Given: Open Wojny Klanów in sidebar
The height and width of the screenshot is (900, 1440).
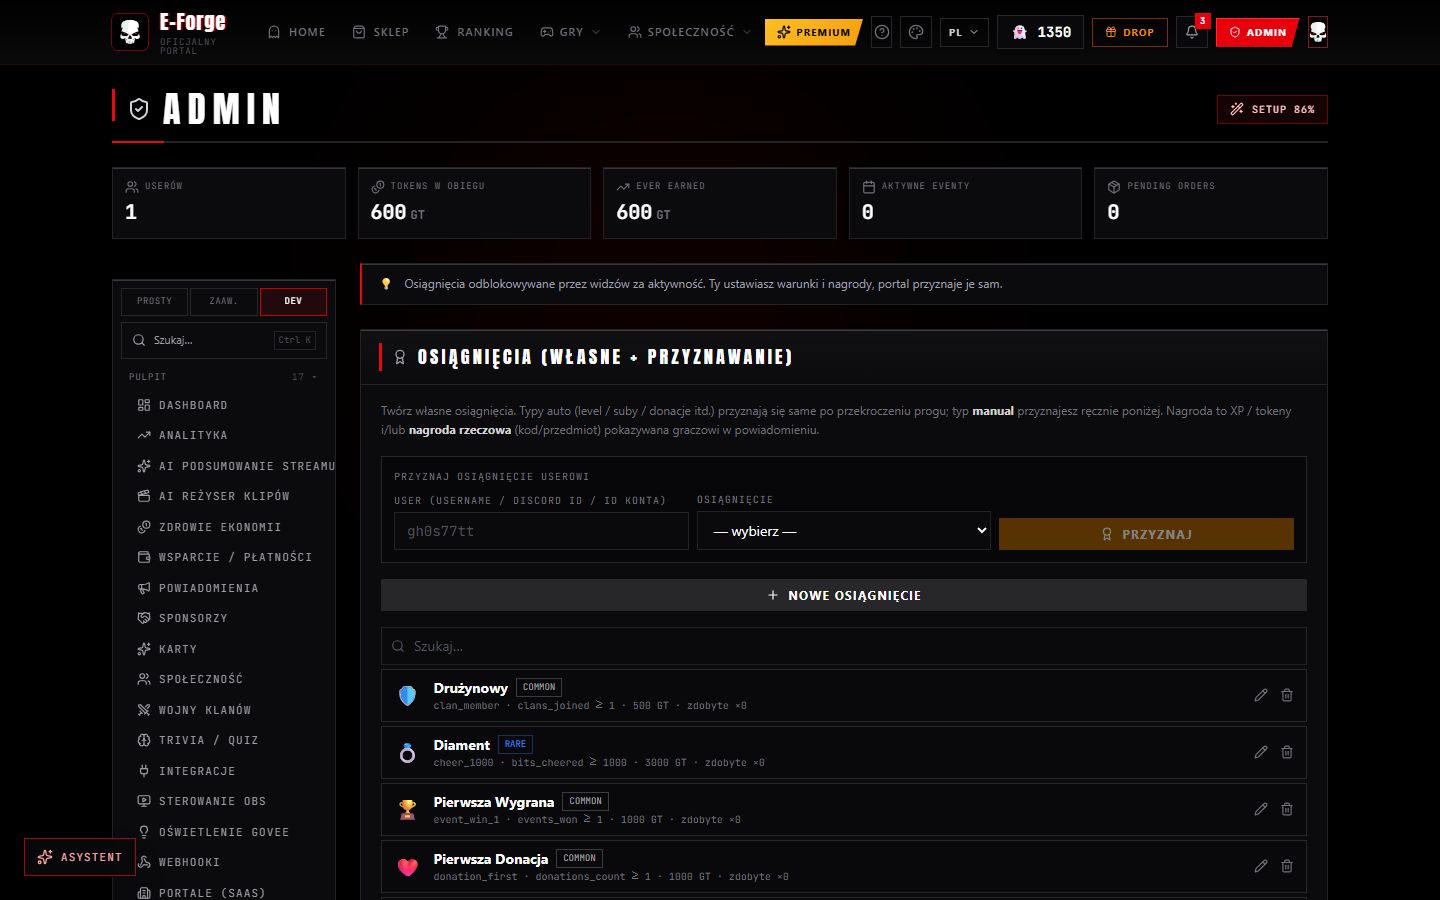Looking at the screenshot, I should click(x=205, y=710).
